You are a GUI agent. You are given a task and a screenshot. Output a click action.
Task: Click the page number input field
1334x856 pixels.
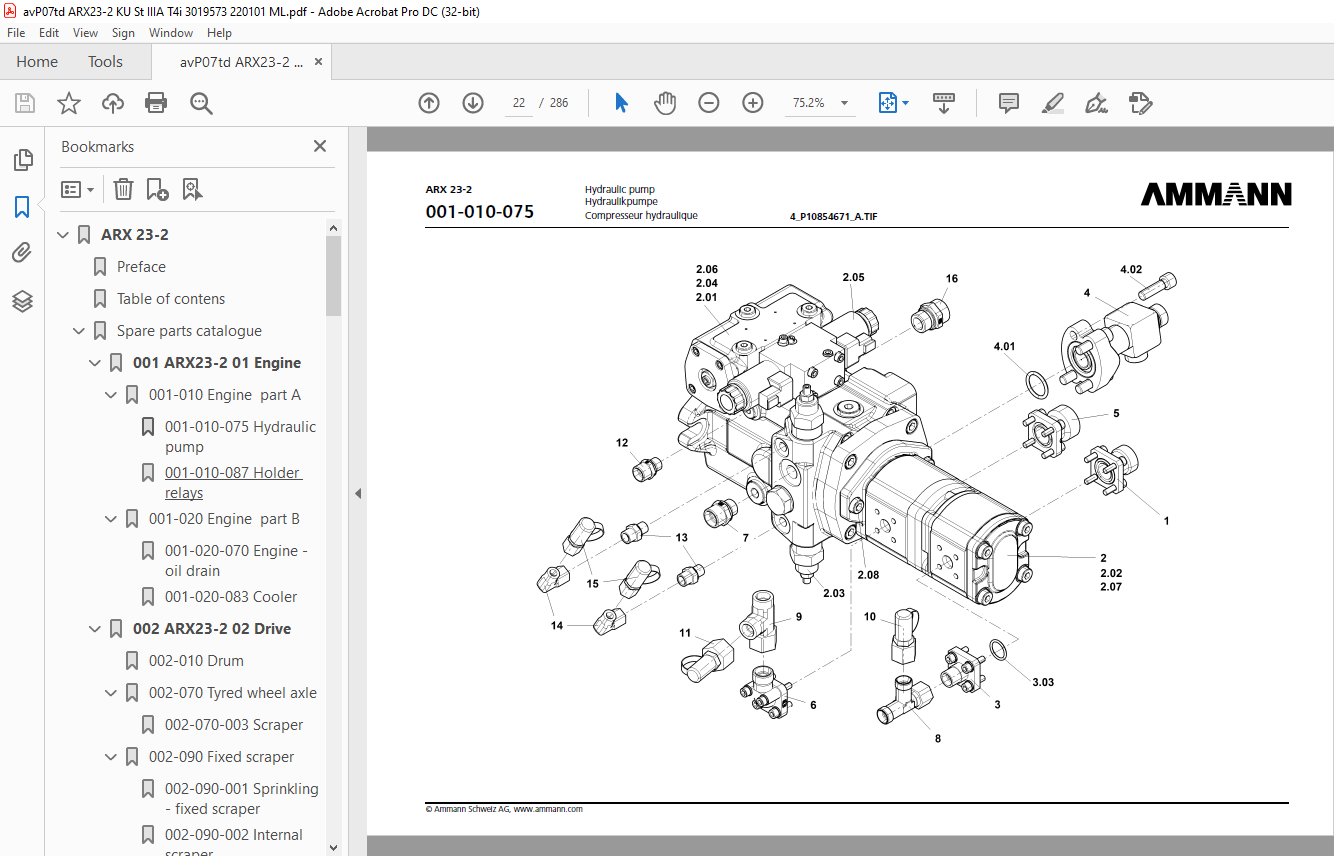pos(519,103)
